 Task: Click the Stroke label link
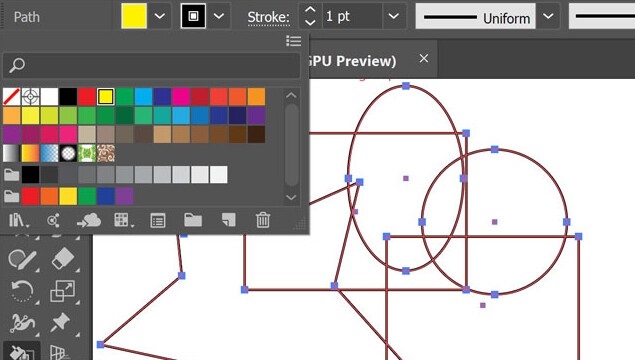click(x=268, y=17)
